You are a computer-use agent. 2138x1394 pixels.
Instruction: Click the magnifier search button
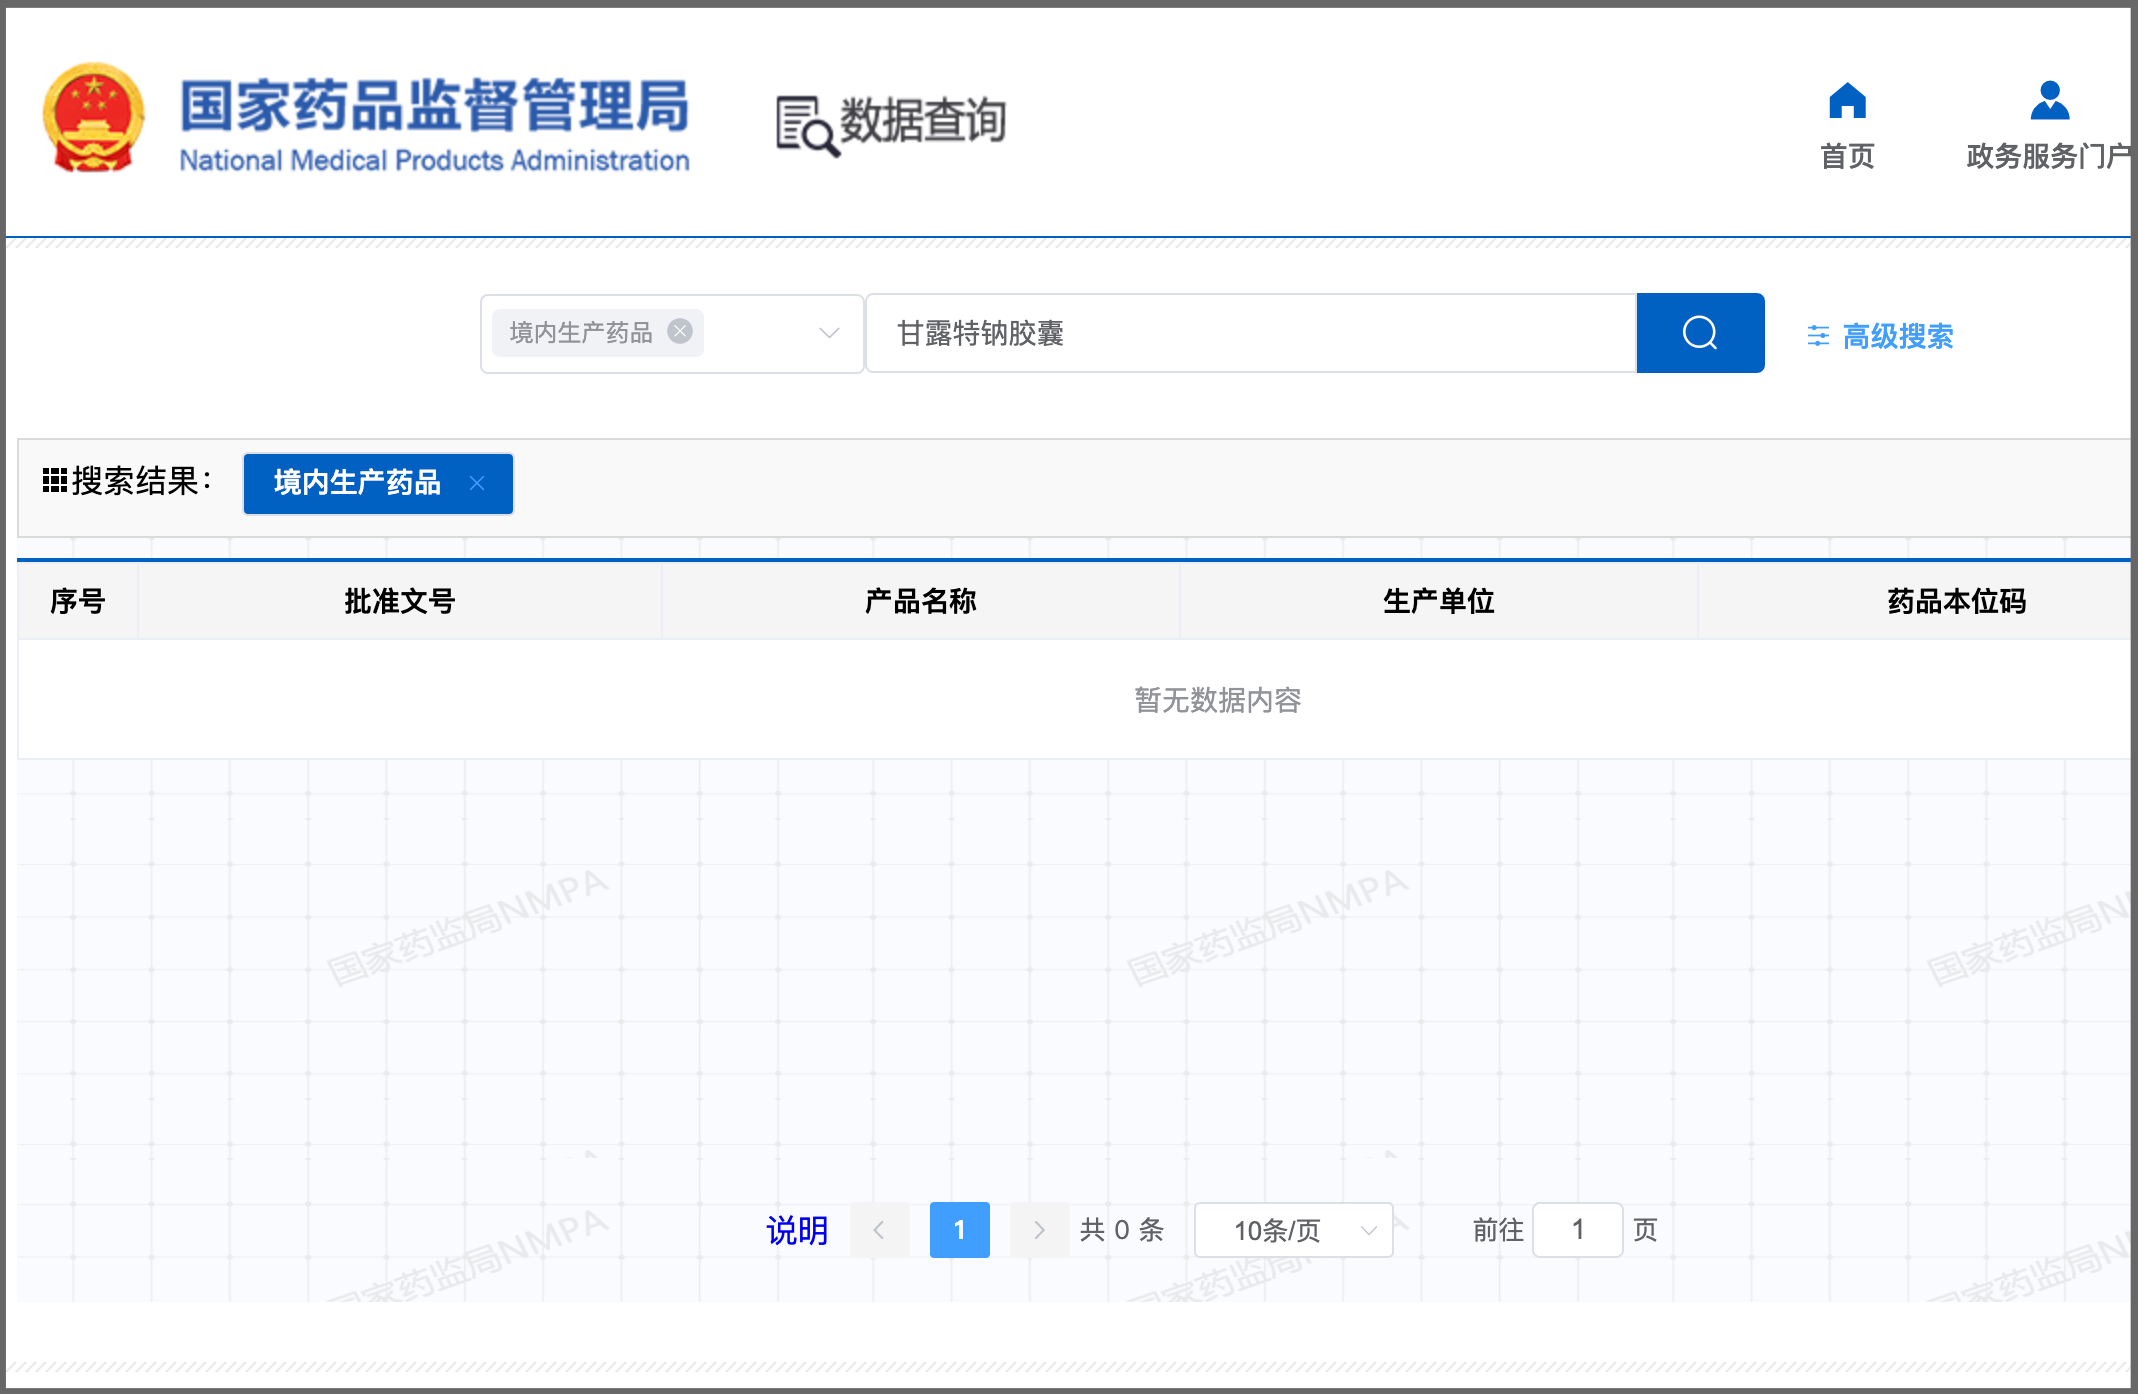click(x=1700, y=333)
